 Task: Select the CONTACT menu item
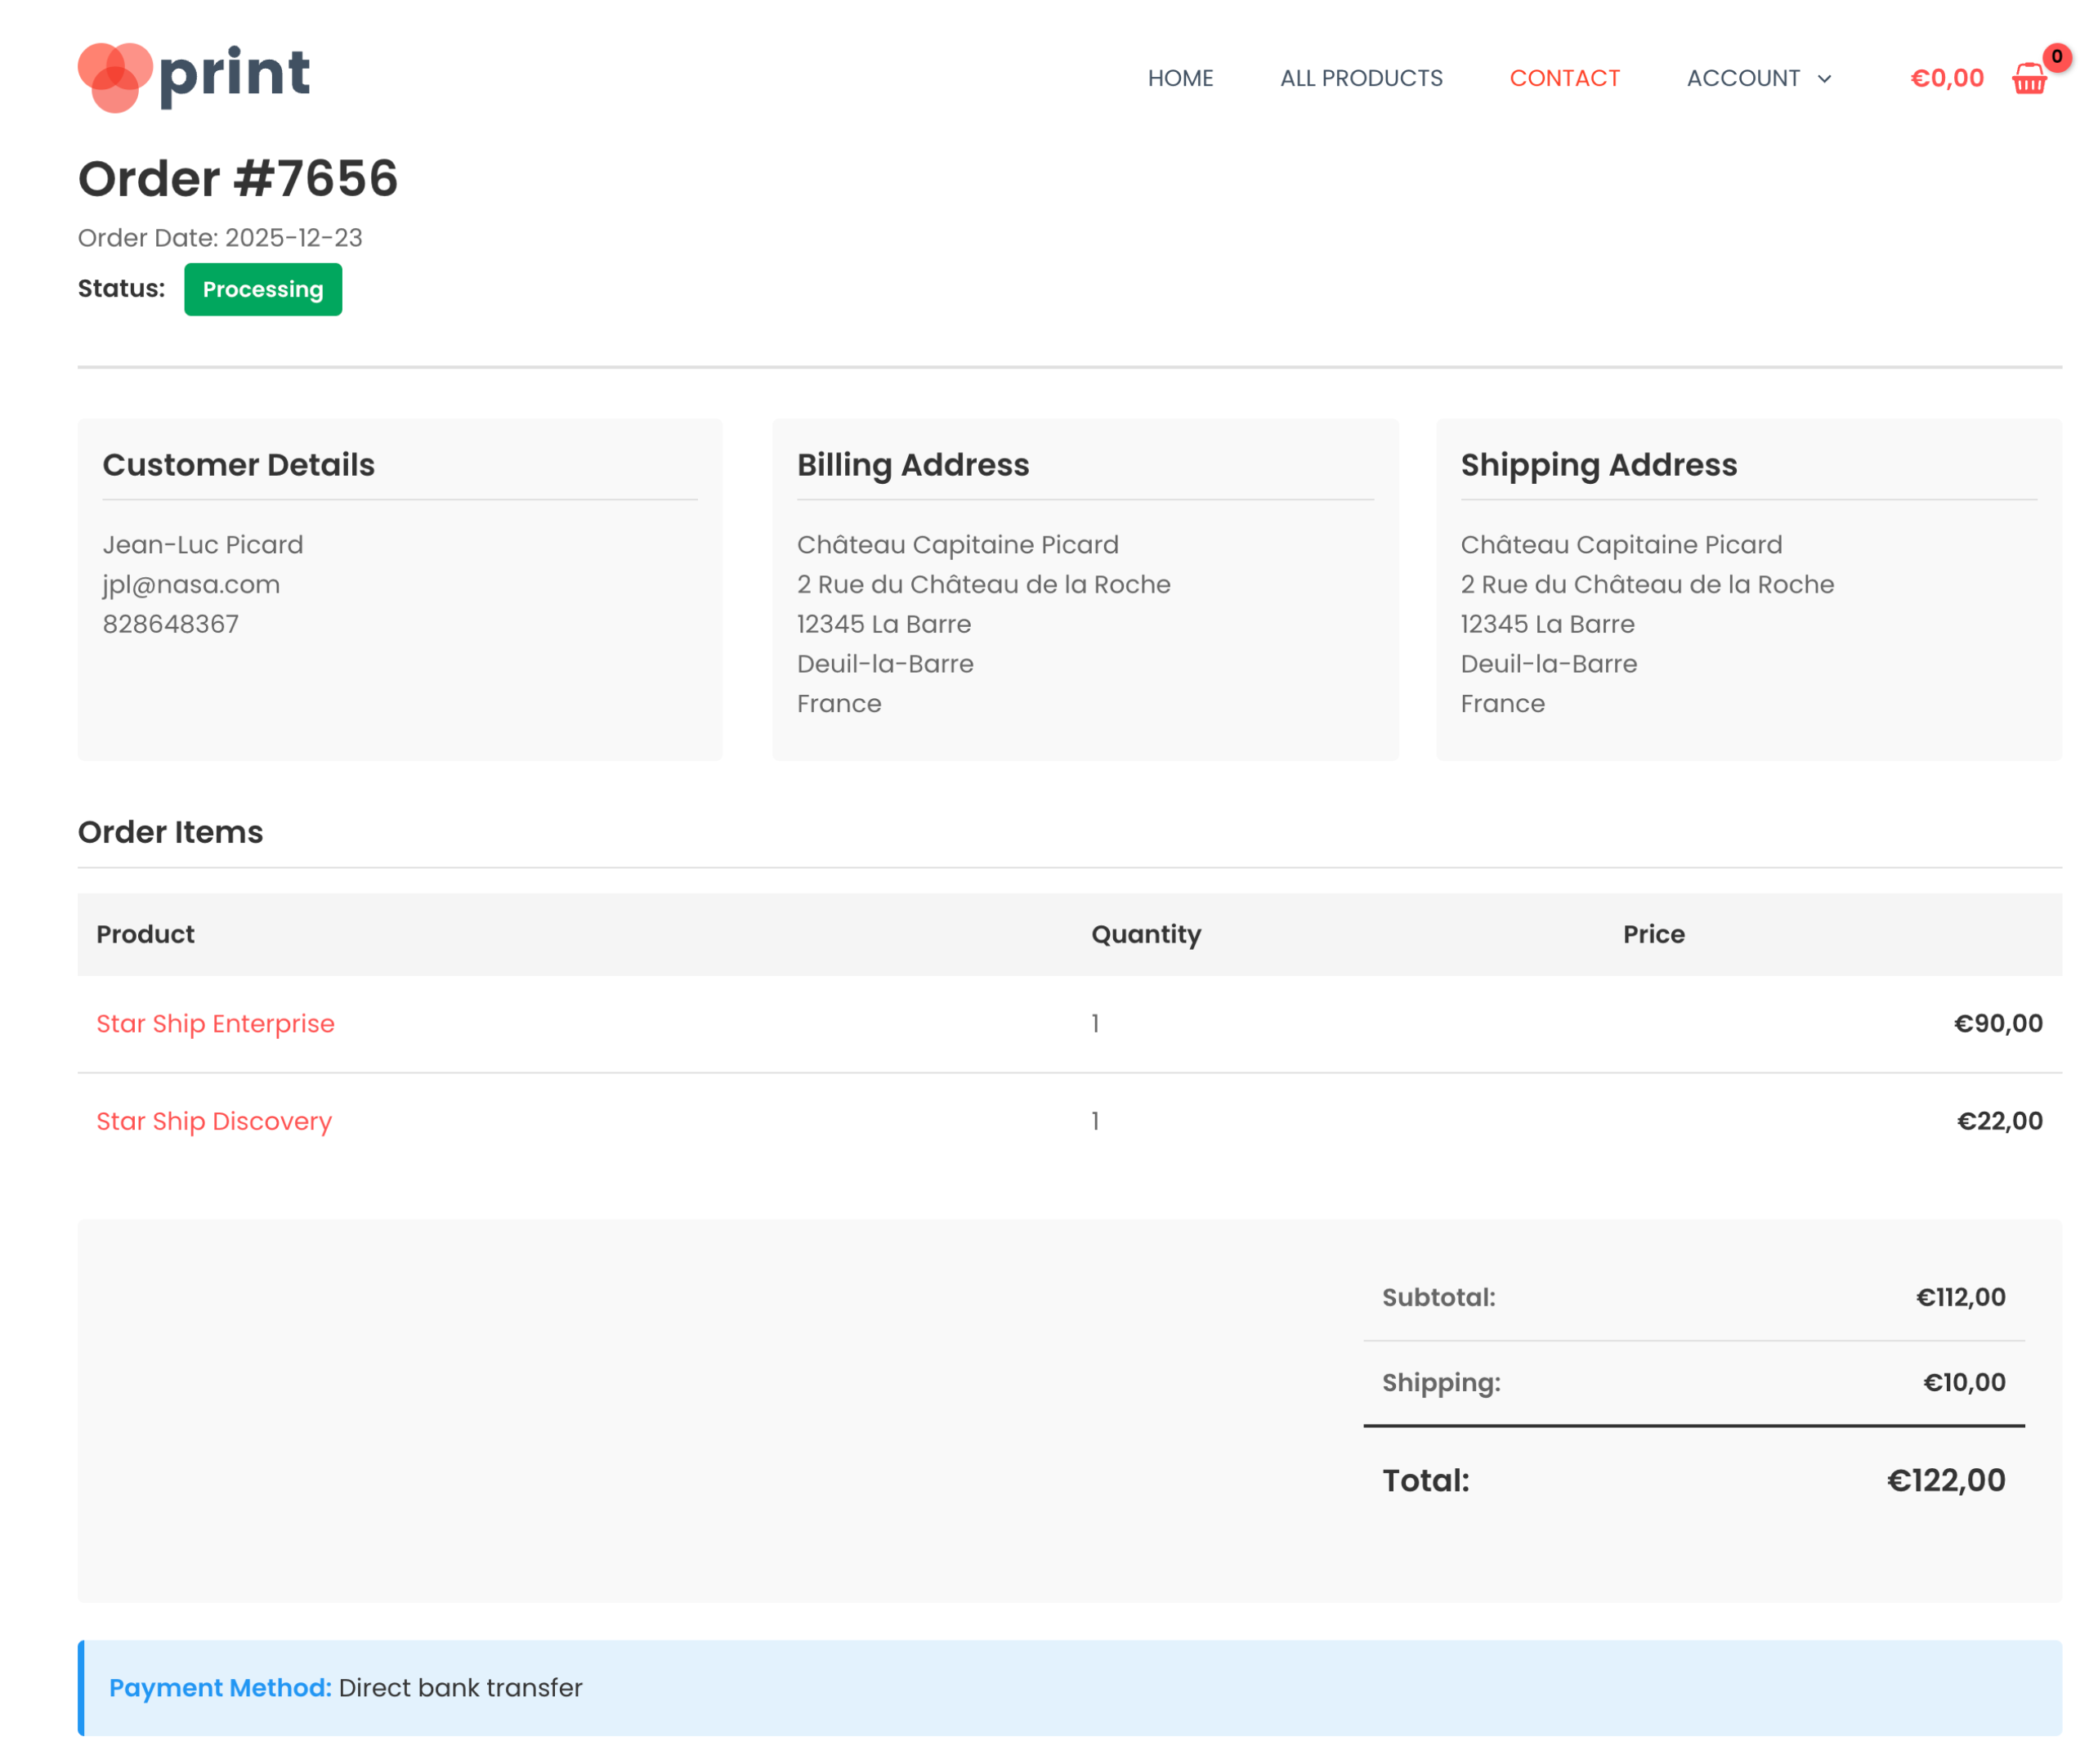click(1564, 78)
